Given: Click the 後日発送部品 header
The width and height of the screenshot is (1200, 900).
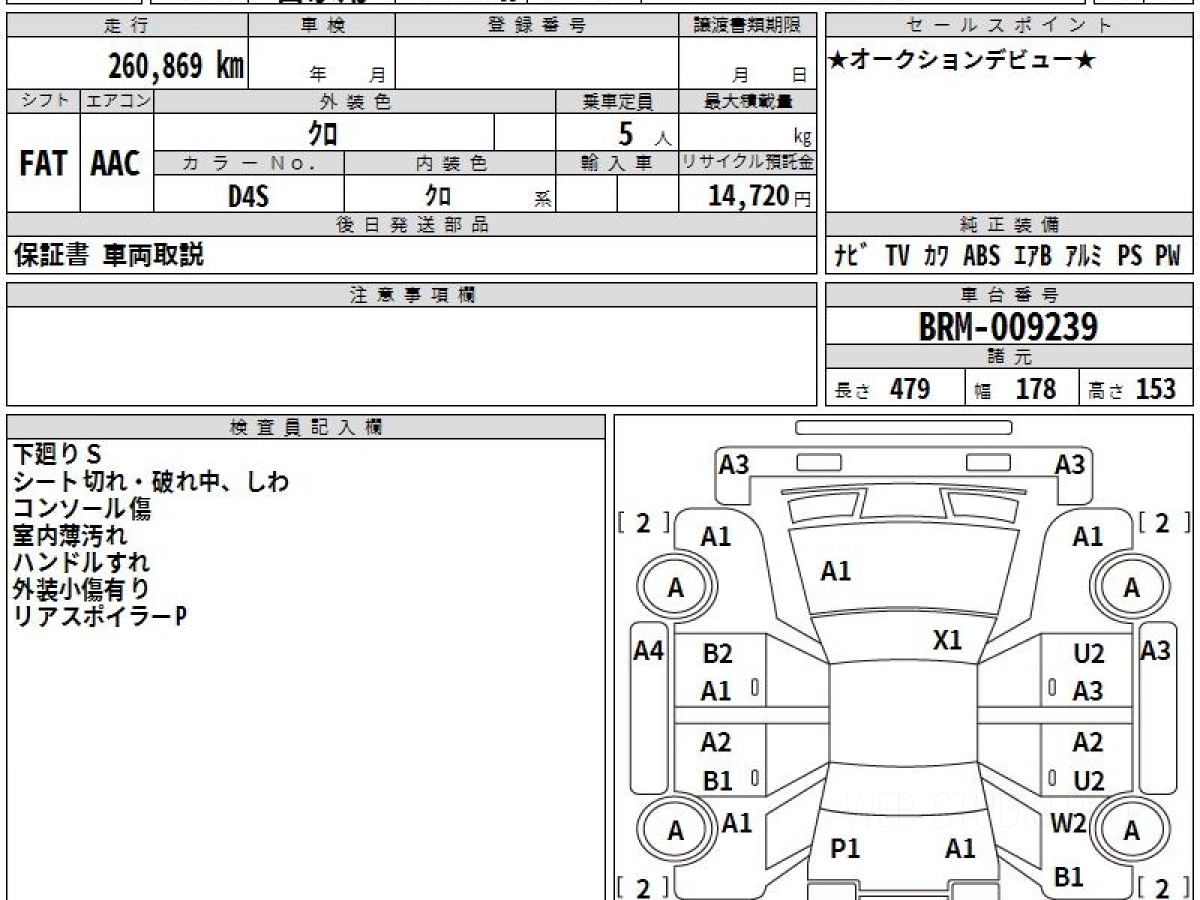Looking at the screenshot, I should click(x=412, y=225).
